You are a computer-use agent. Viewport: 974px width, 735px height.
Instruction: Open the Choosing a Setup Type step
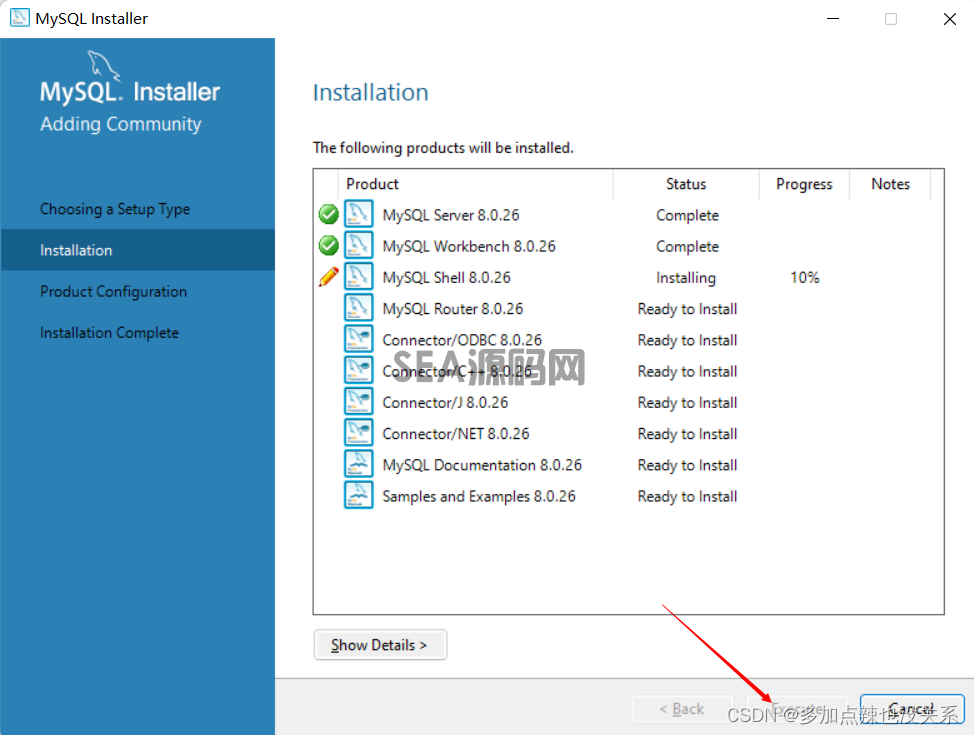pyautogui.click(x=115, y=209)
